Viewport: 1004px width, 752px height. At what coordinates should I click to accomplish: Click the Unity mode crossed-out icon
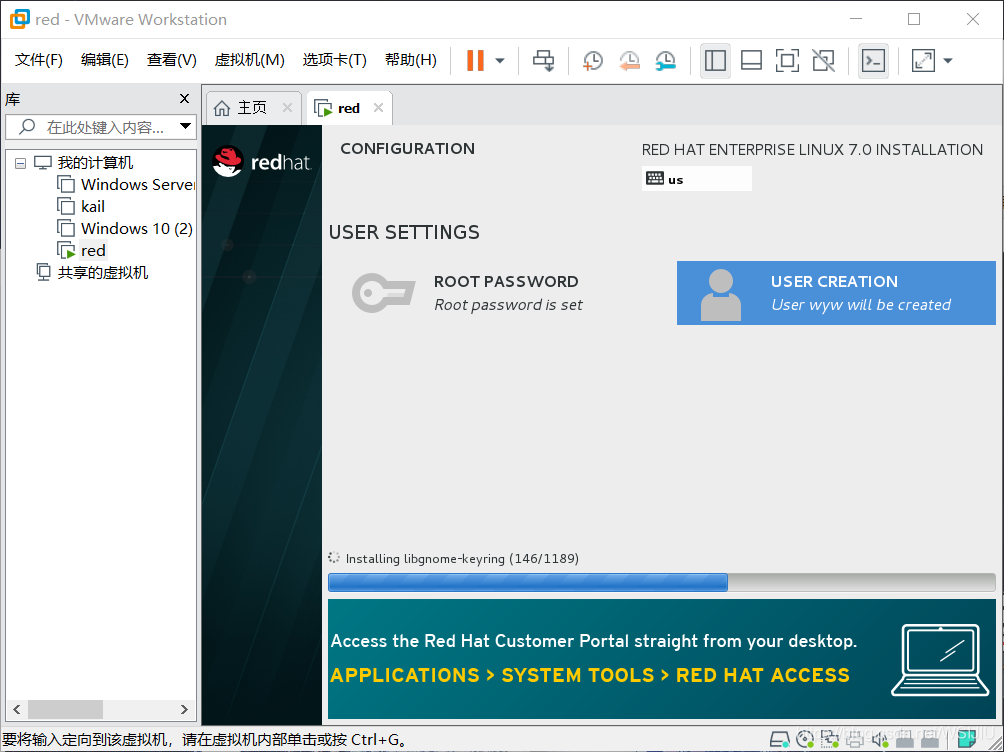point(823,61)
